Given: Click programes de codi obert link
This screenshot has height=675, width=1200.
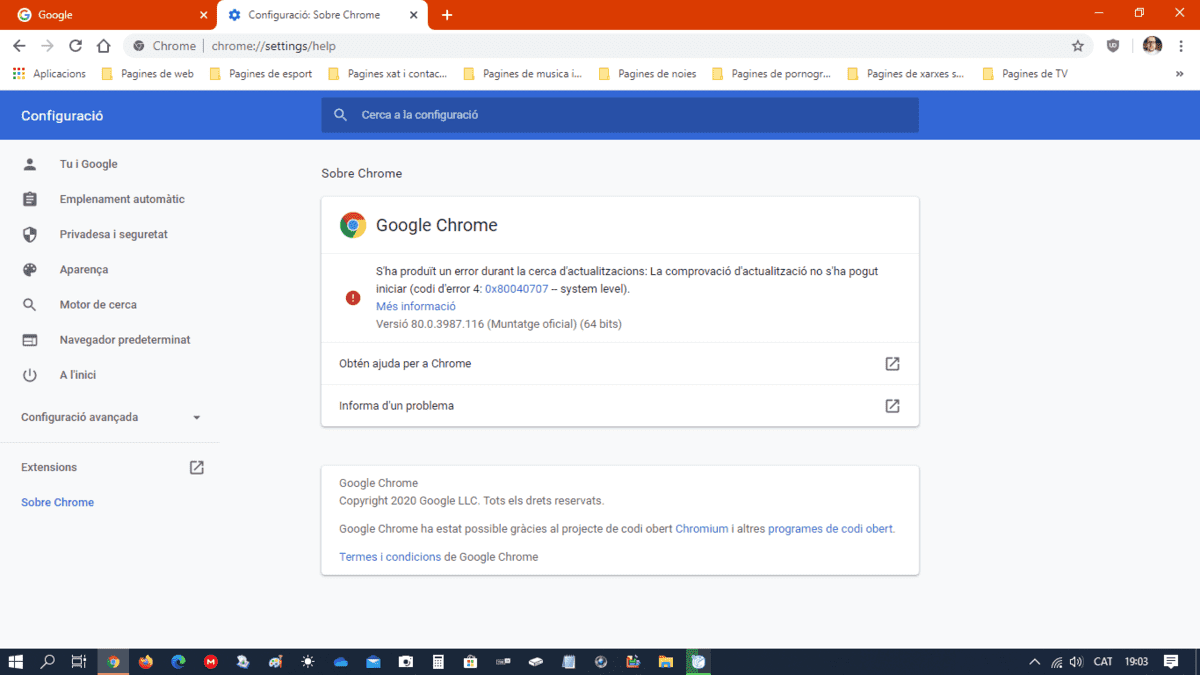Looking at the screenshot, I should coord(830,529).
